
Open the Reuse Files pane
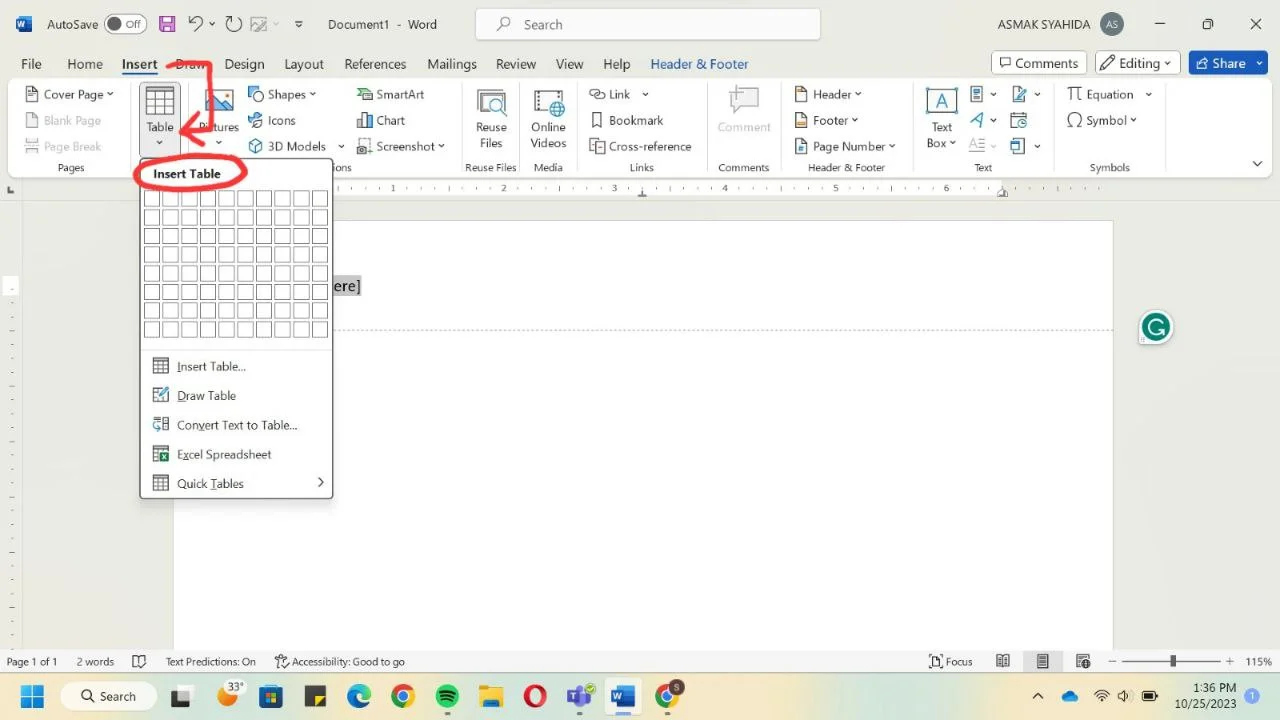[x=491, y=120]
